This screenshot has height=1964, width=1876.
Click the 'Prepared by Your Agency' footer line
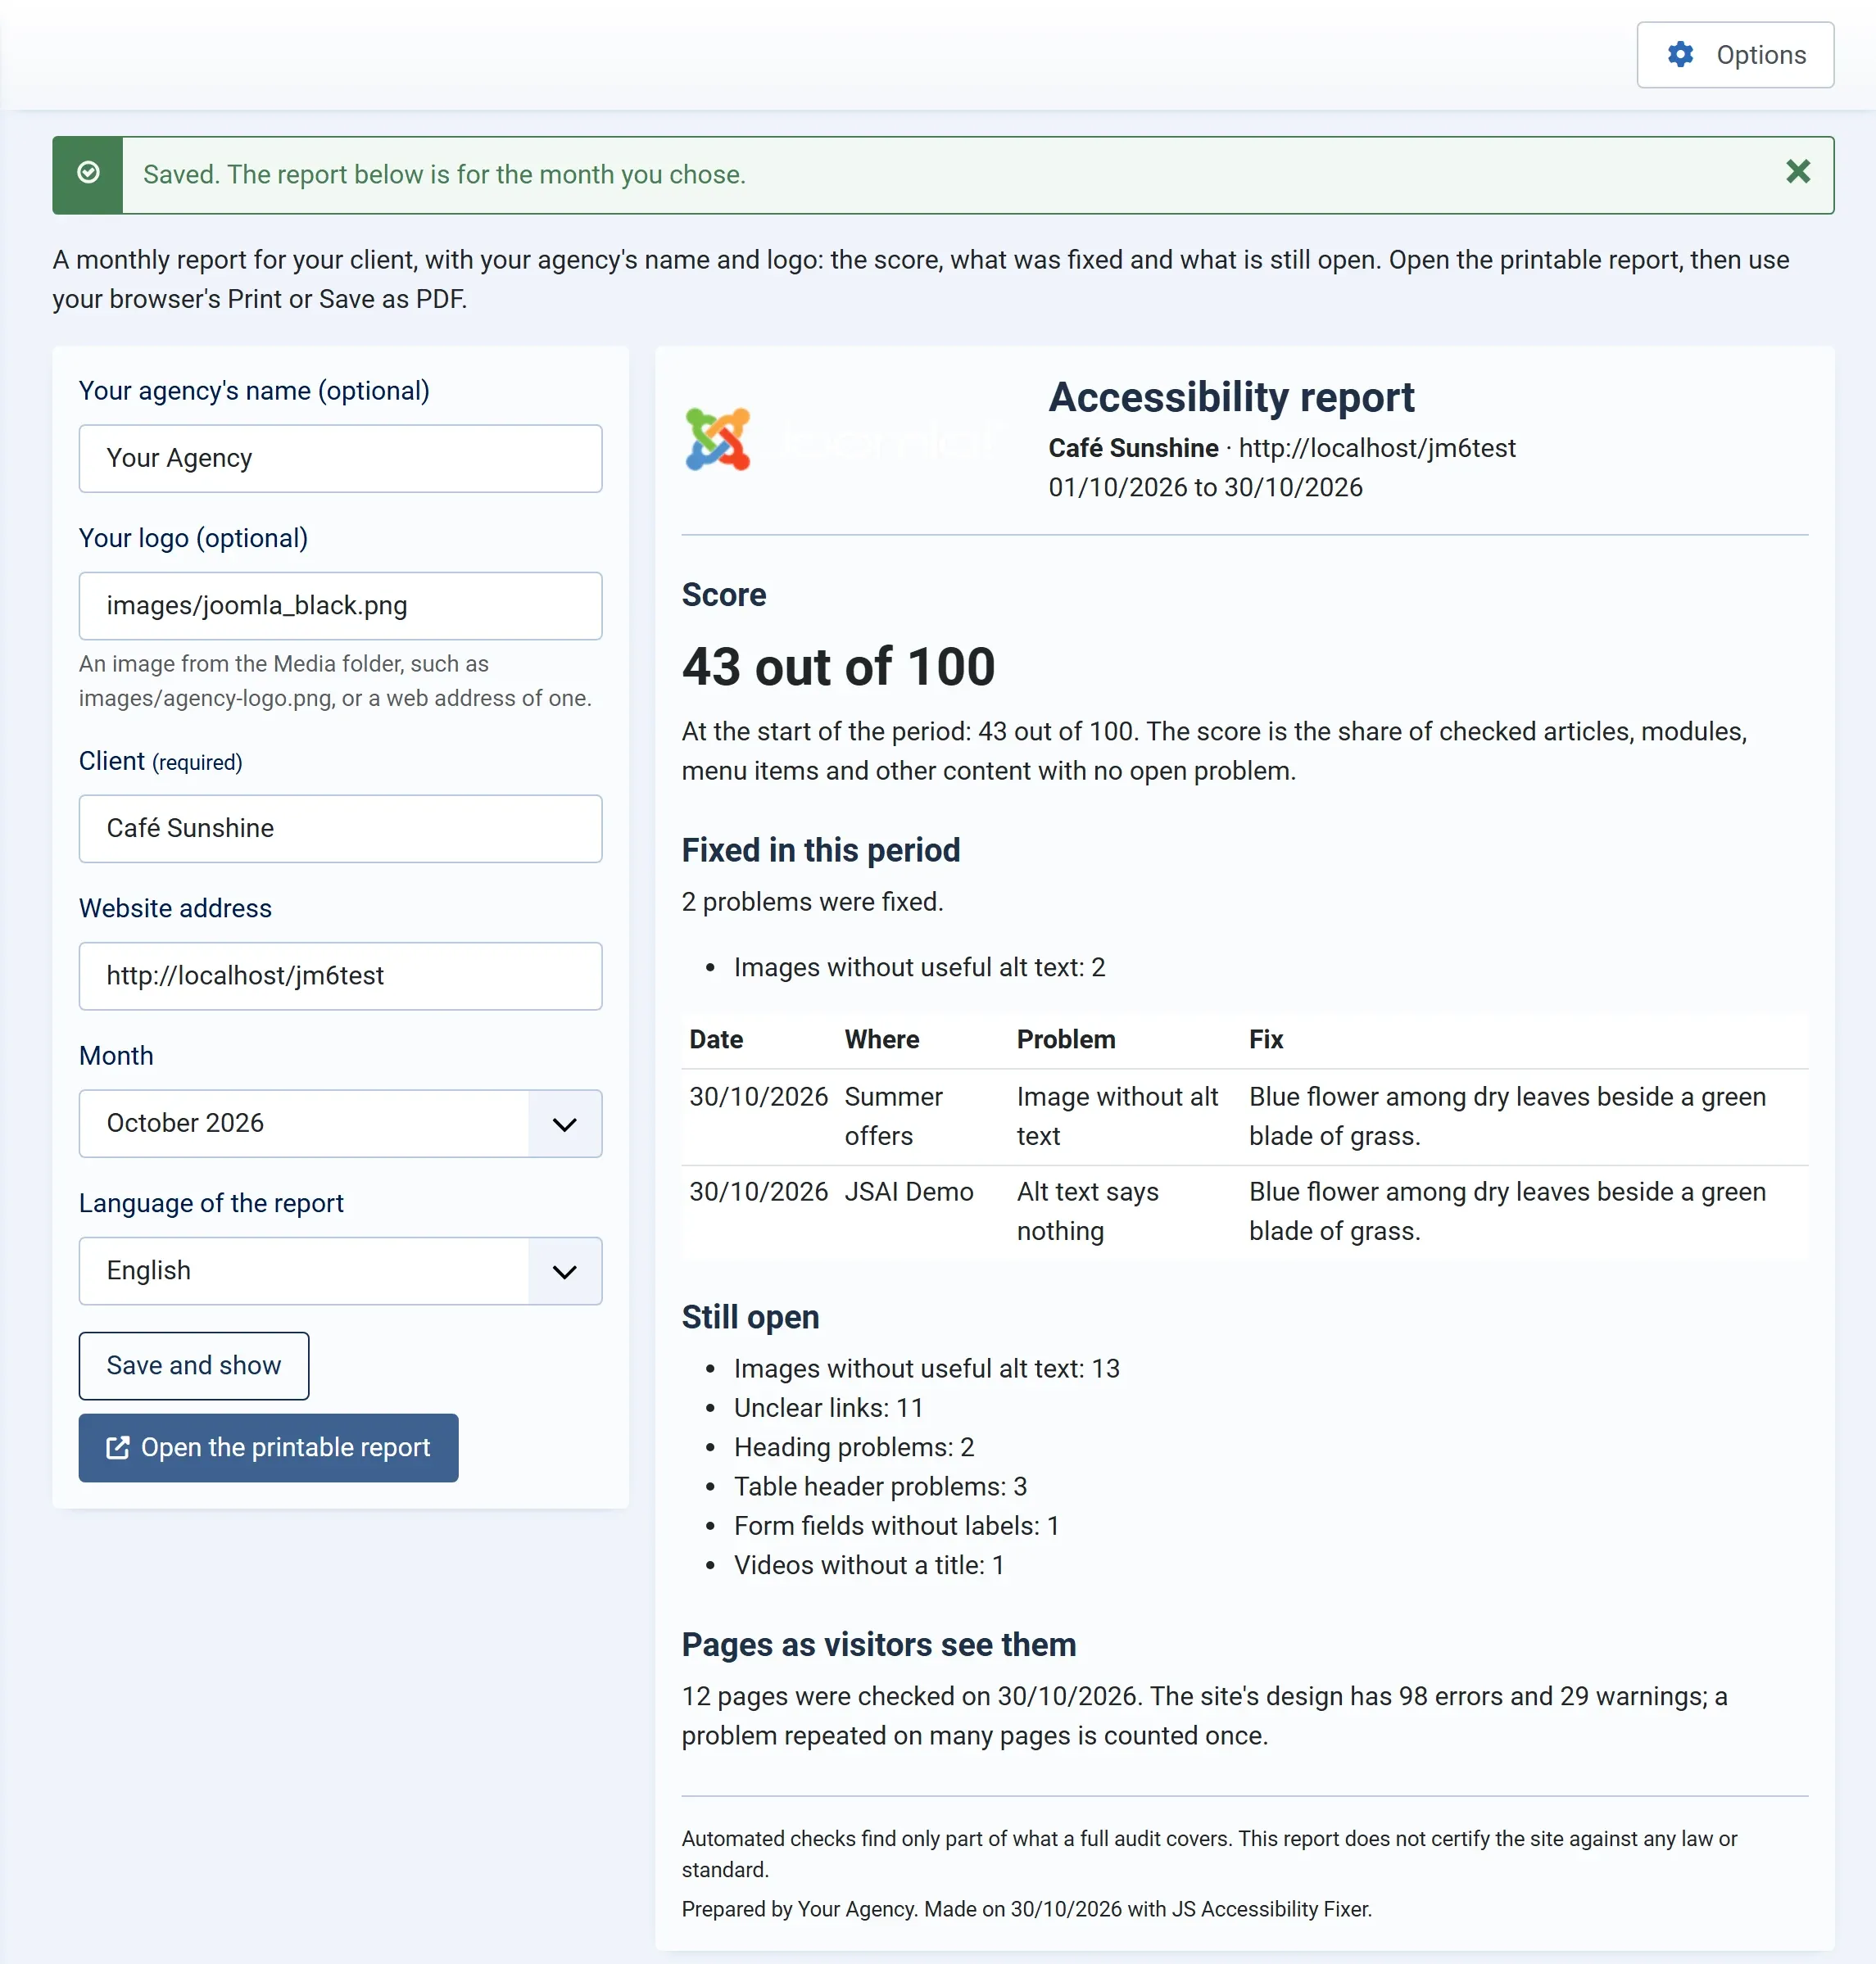click(1026, 1909)
